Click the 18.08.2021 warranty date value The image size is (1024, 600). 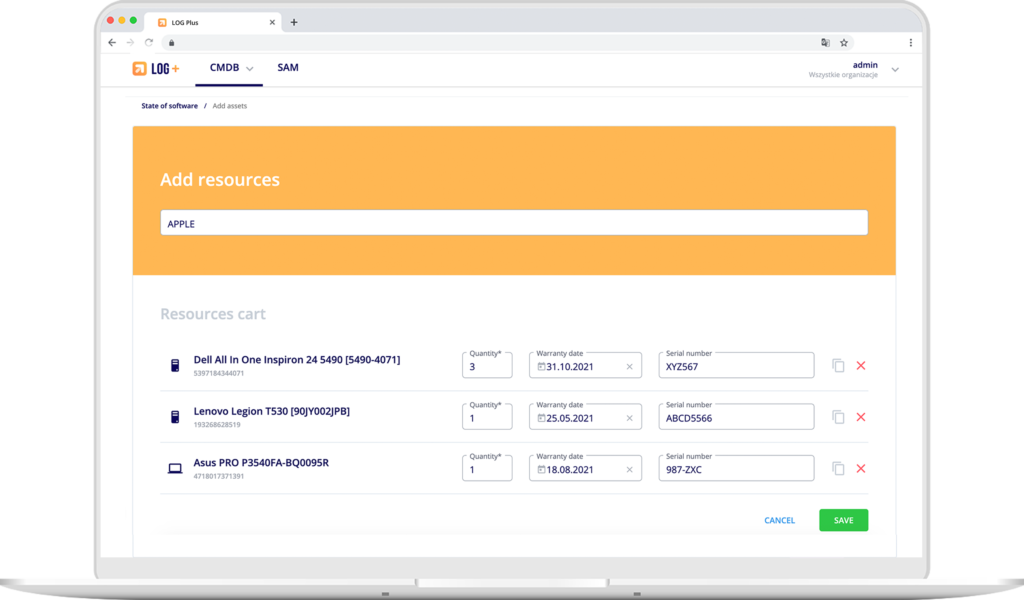(x=570, y=470)
